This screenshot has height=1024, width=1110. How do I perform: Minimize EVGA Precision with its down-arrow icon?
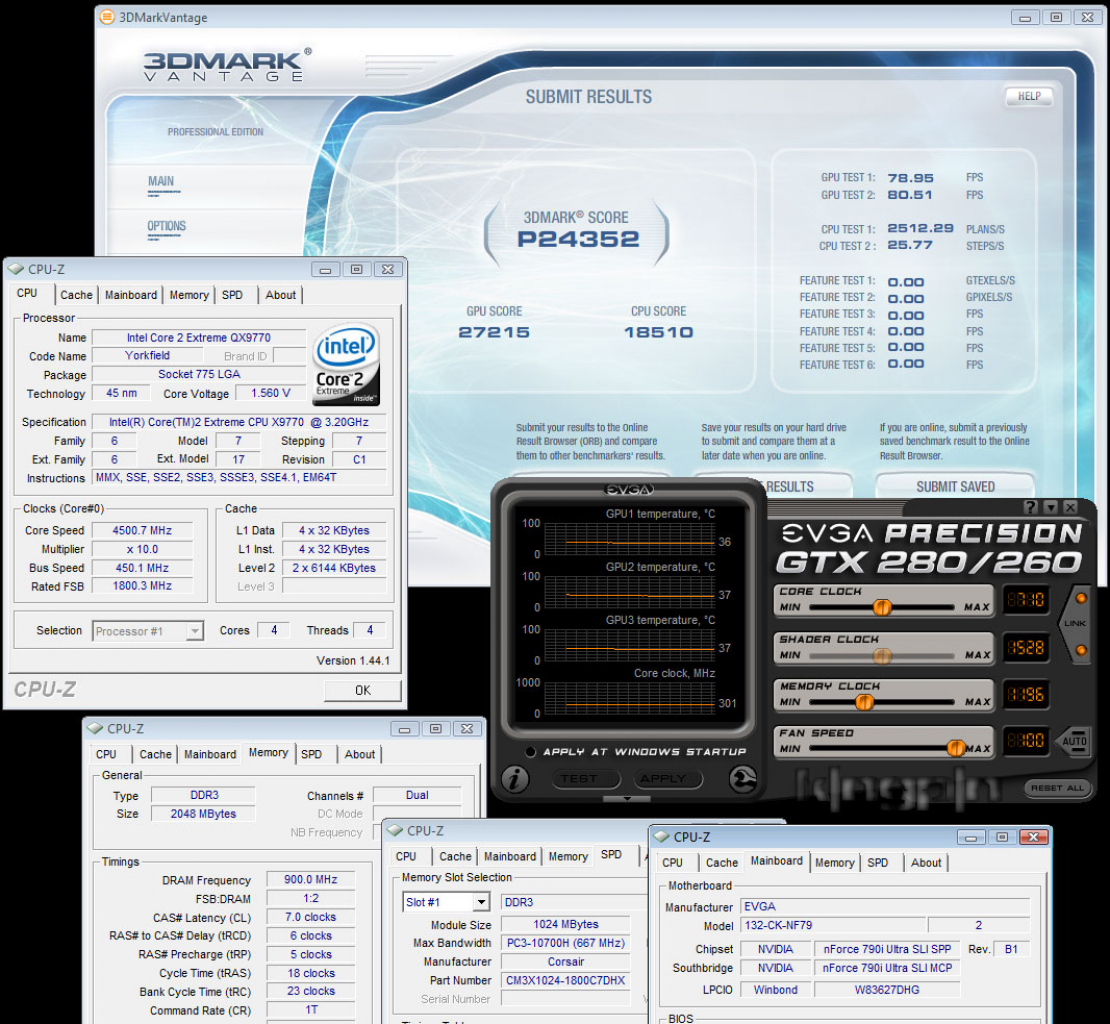(1051, 507)
